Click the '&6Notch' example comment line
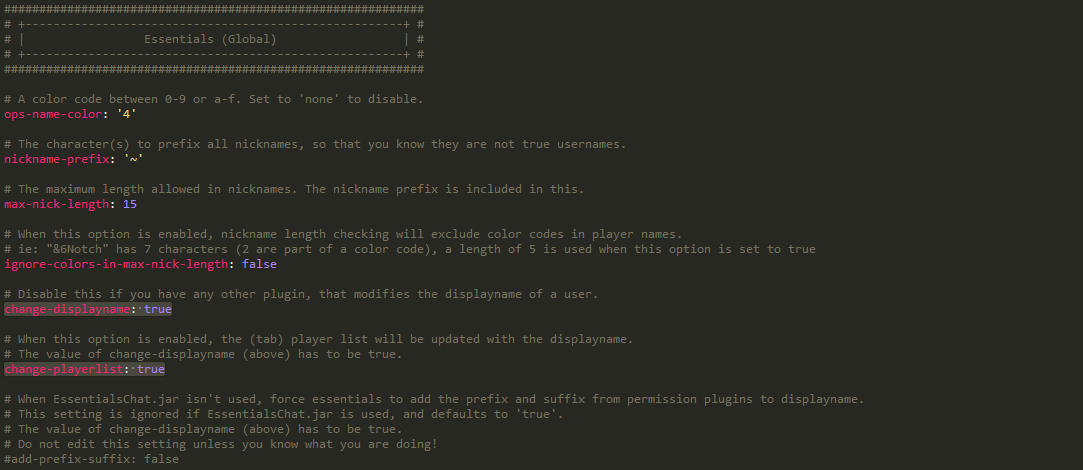1083x470 pixels. pyautogui.click(x=409, y=249)
